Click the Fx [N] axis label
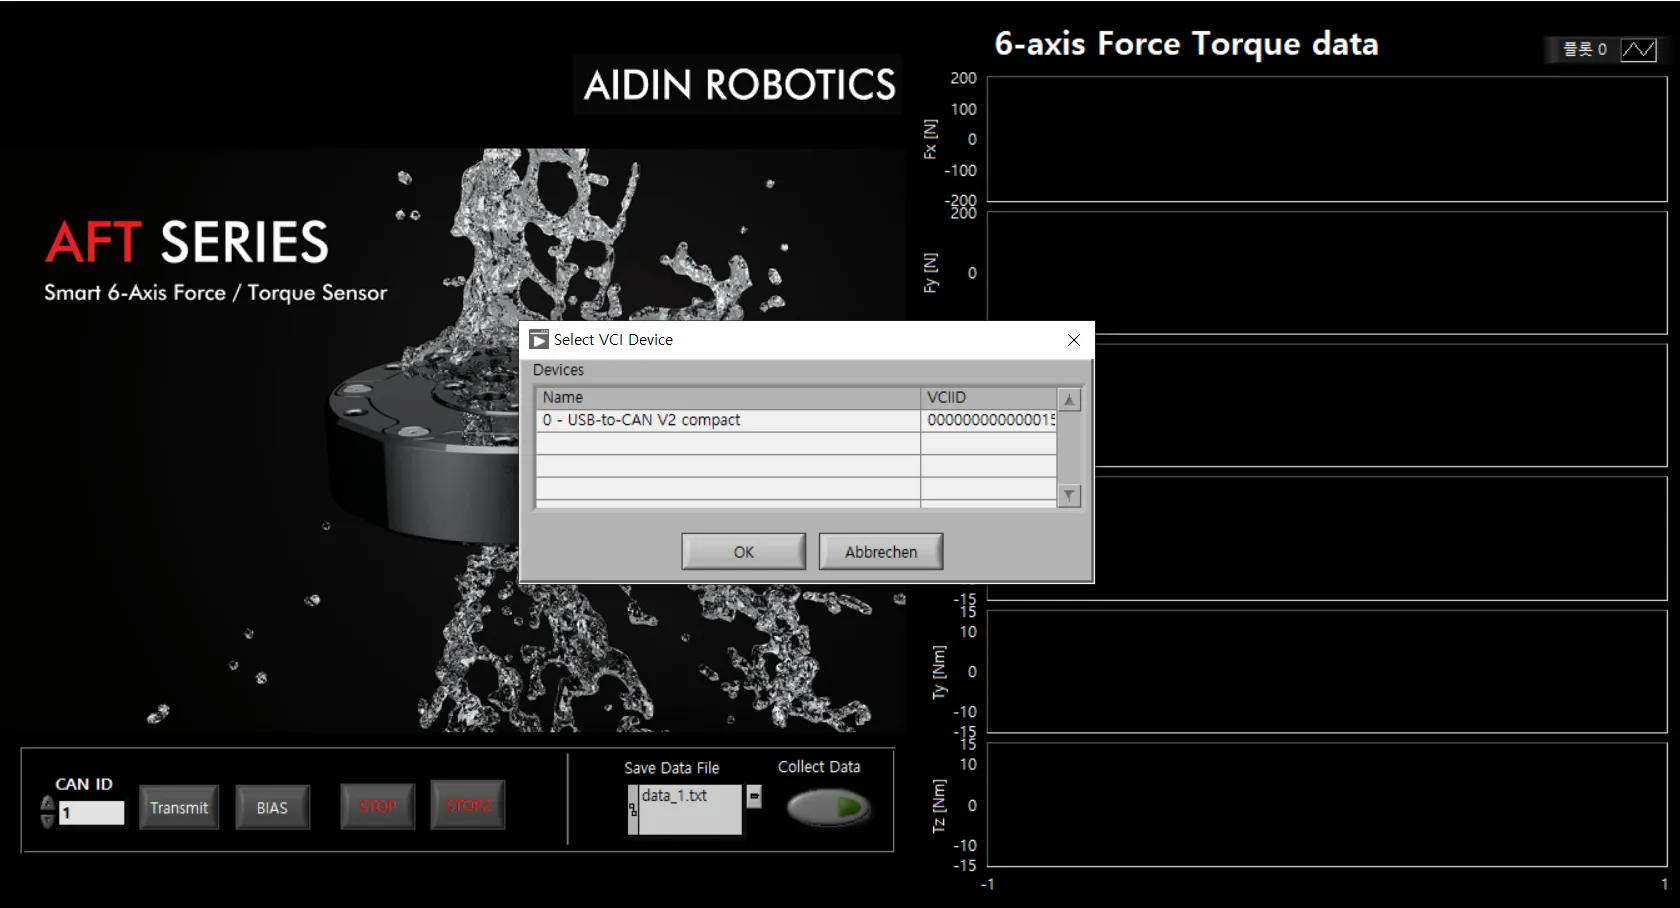Image resolution: width=1680 pixels, height=908 pixels. [x=931, y=139]
